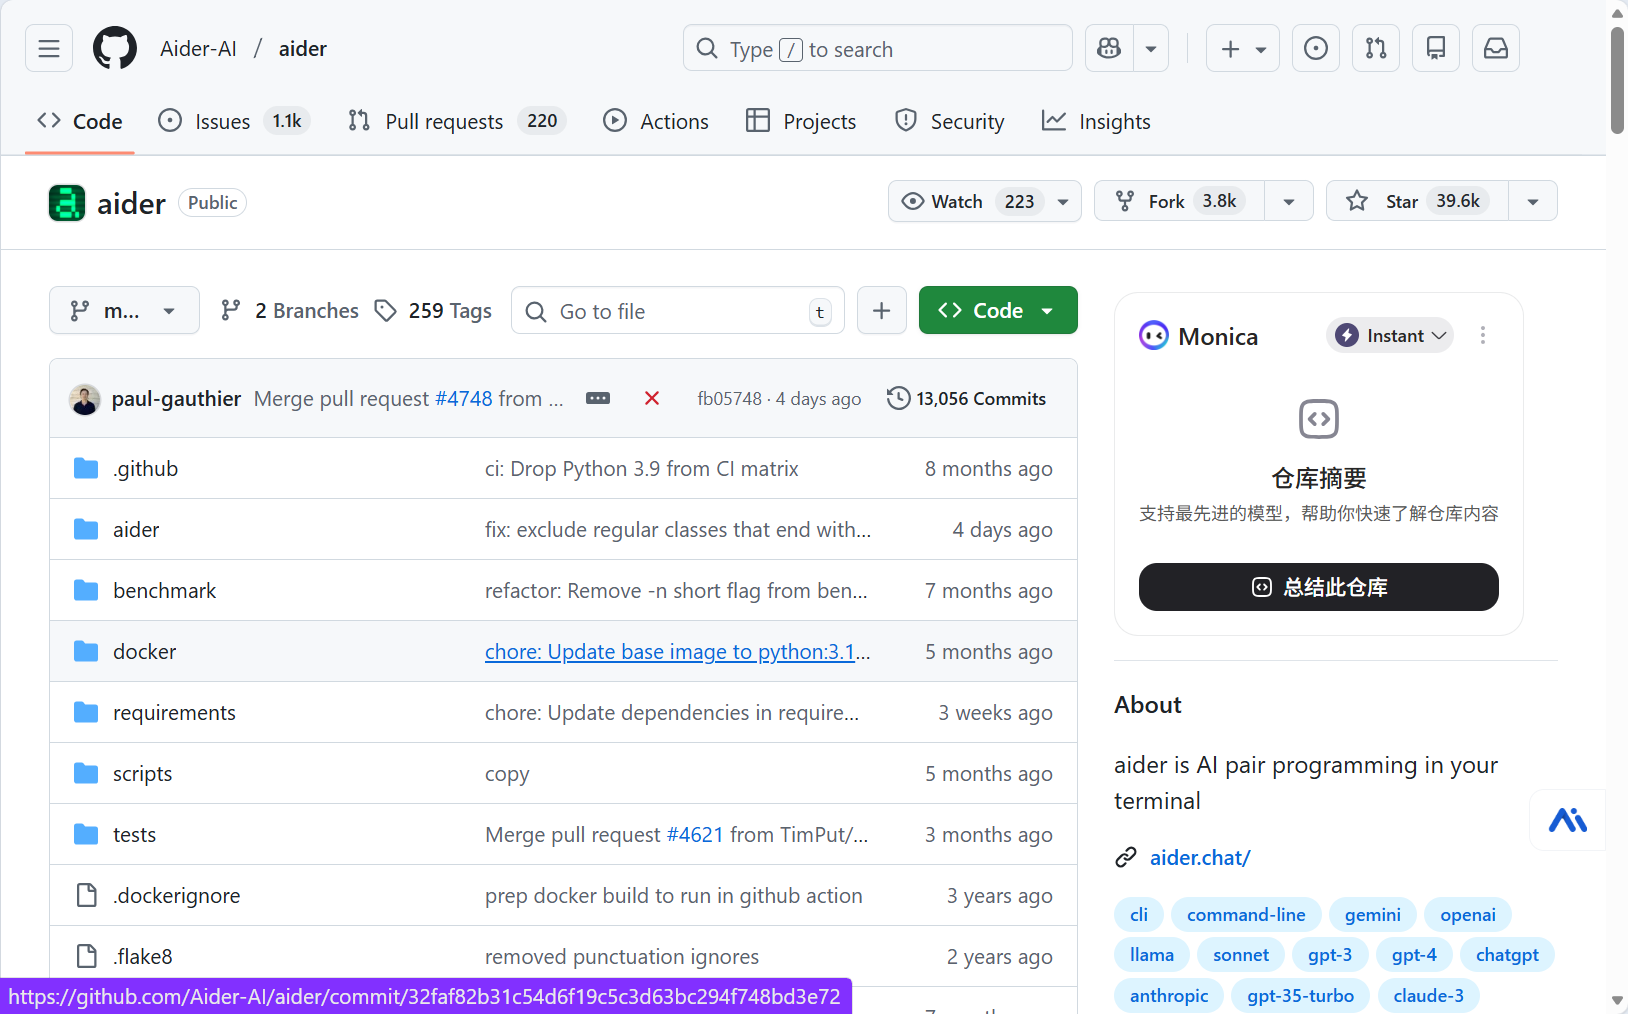Open the green Code dropdown button
Viewport: 1628px width, 1014px height.
coord(998,310)
